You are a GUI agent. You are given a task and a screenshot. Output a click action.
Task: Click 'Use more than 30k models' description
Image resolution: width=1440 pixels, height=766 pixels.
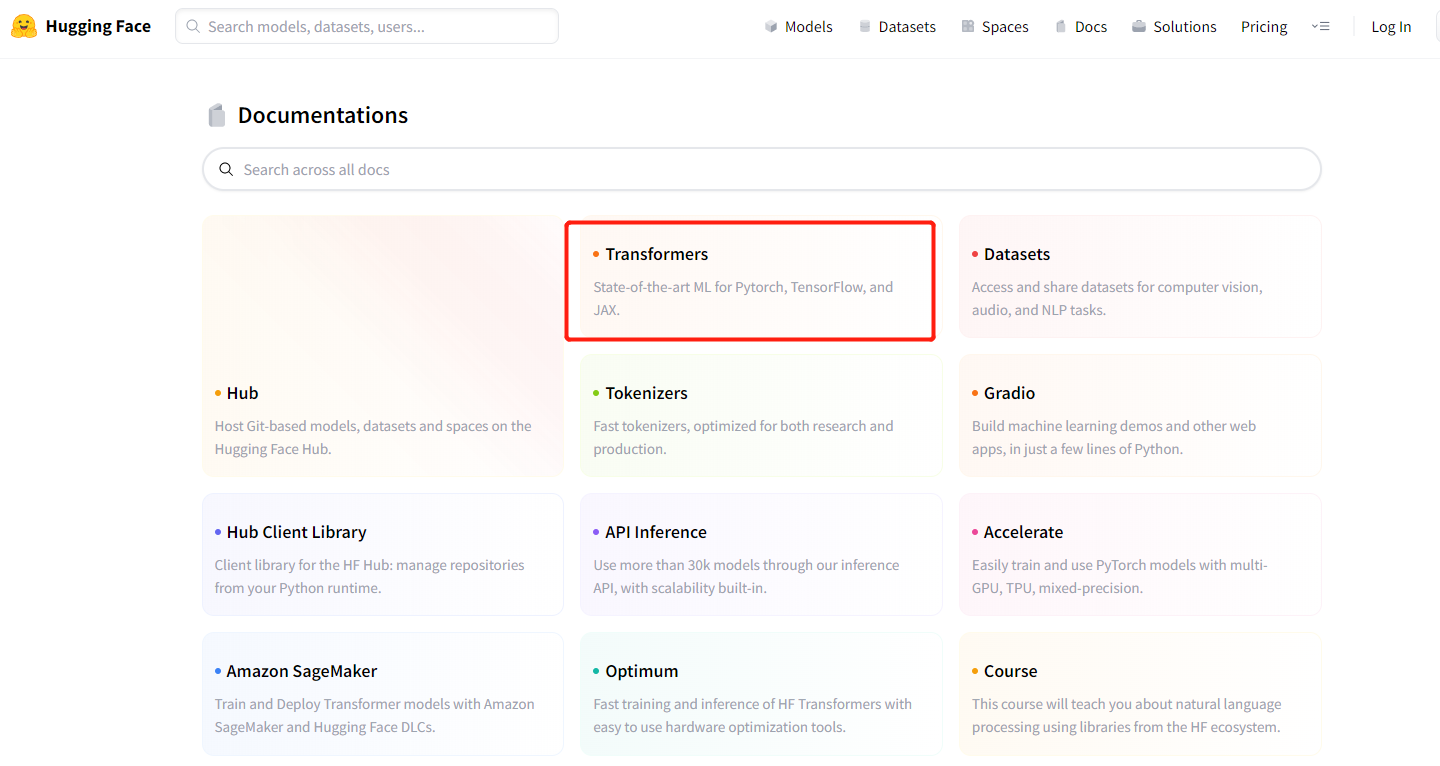coord(746,576)
